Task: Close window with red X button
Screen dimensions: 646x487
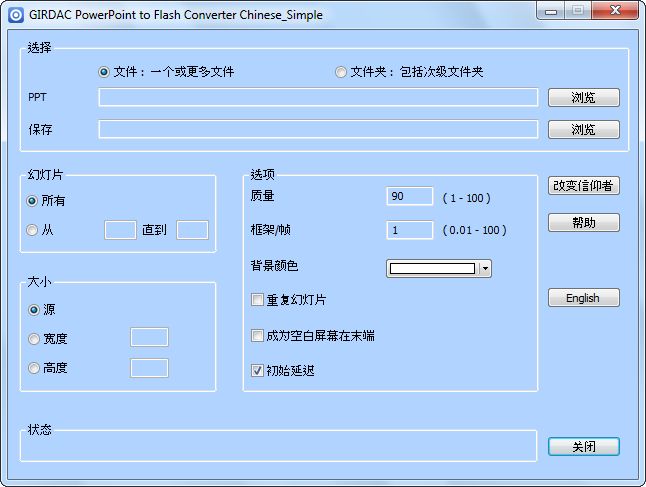Action: [615, 10]
